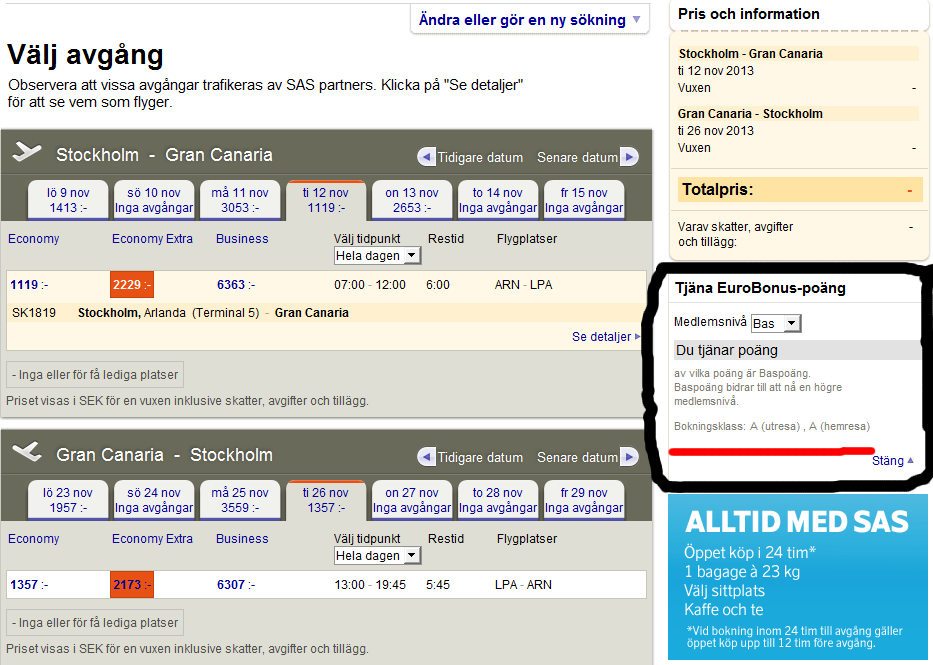The width and height of the screenshot is (933, 665).
Task: Select the 'må 25 nov' return date tab
Action: tap(240, 500)
